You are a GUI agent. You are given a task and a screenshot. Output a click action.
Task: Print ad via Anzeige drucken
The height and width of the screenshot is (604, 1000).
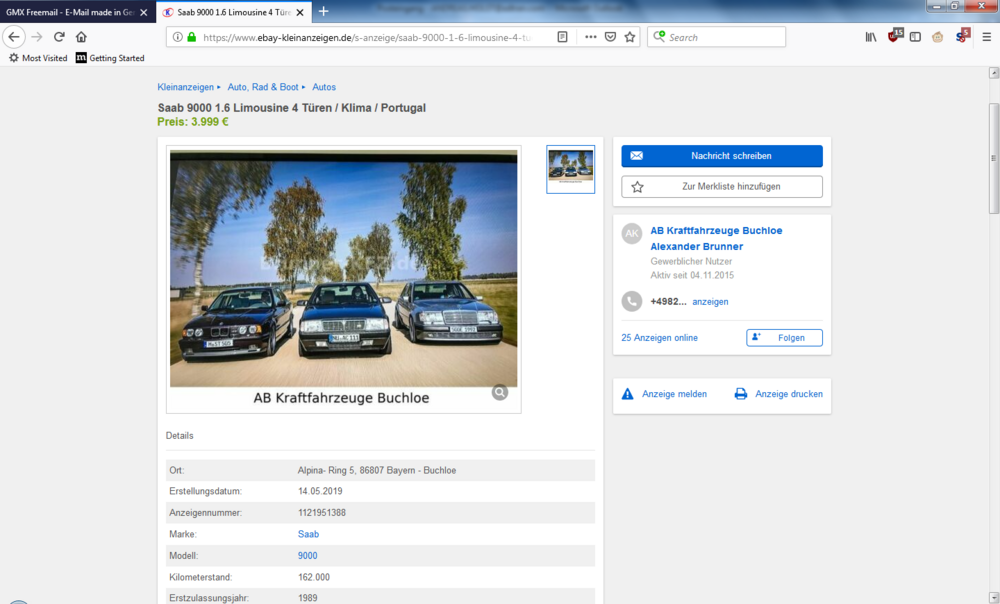(789, 394)
